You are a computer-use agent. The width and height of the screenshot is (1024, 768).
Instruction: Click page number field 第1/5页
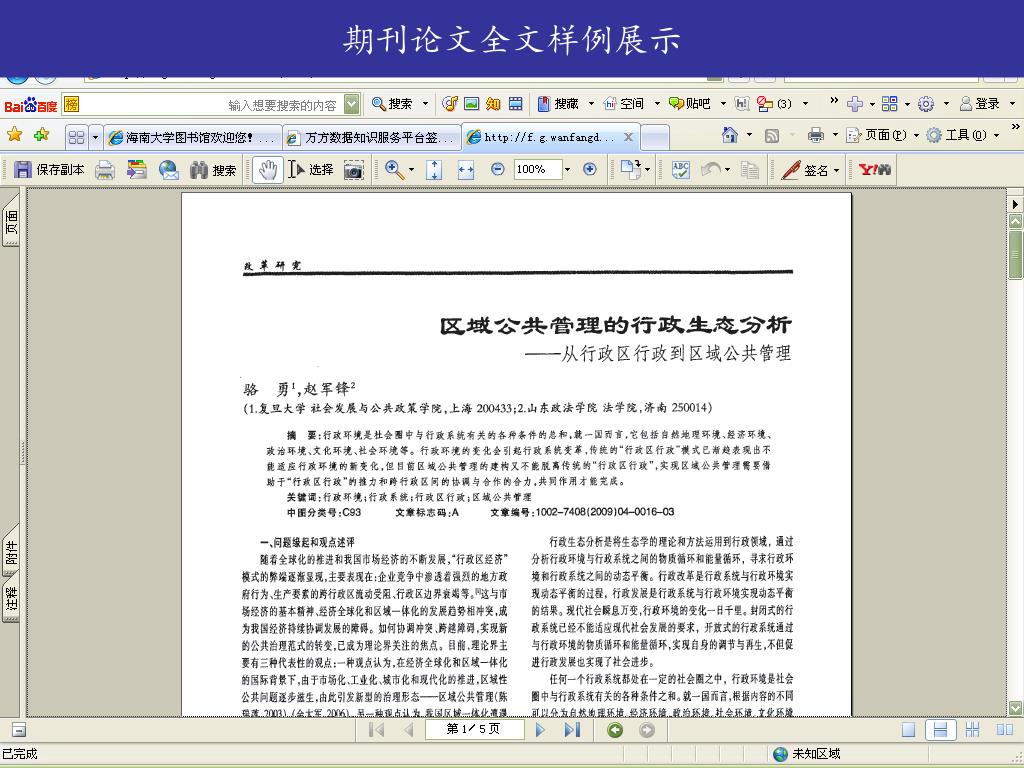(474, 729)
